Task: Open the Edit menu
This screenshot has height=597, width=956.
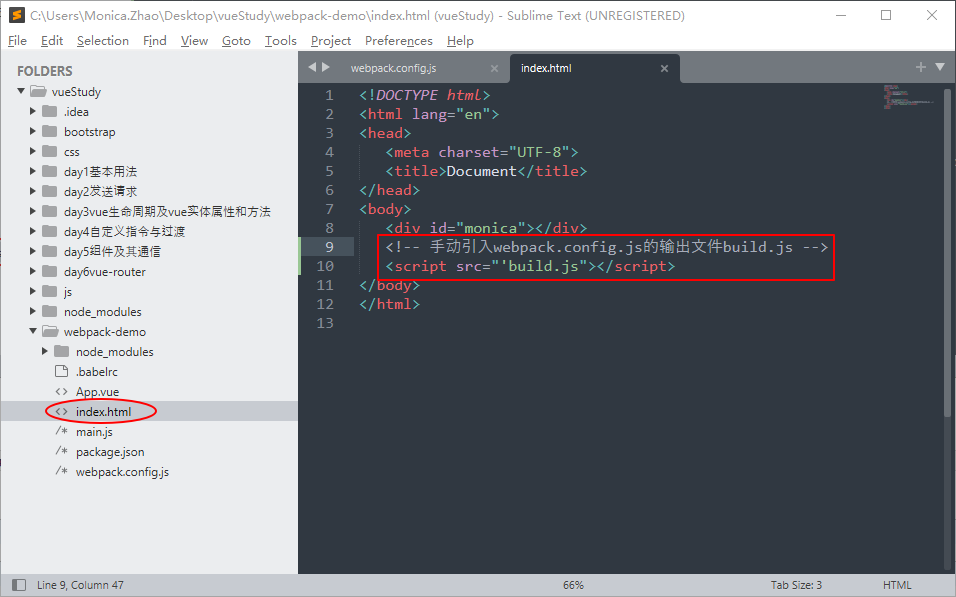Action: [x=52, y=41]
